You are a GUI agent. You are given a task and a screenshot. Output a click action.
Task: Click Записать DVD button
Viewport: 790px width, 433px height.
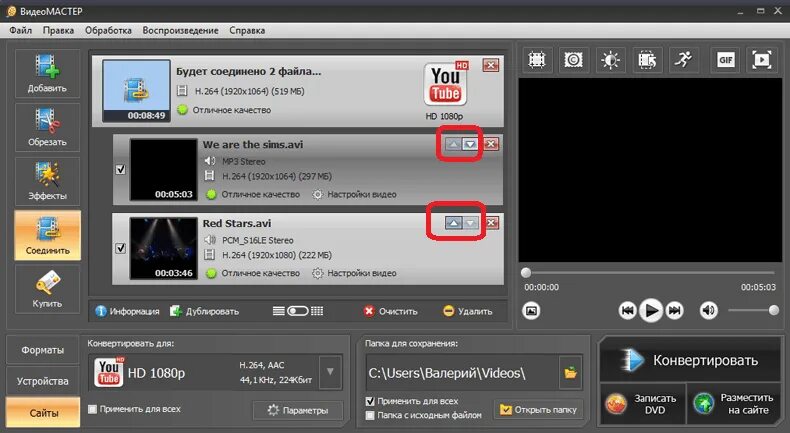coord(642,404)
